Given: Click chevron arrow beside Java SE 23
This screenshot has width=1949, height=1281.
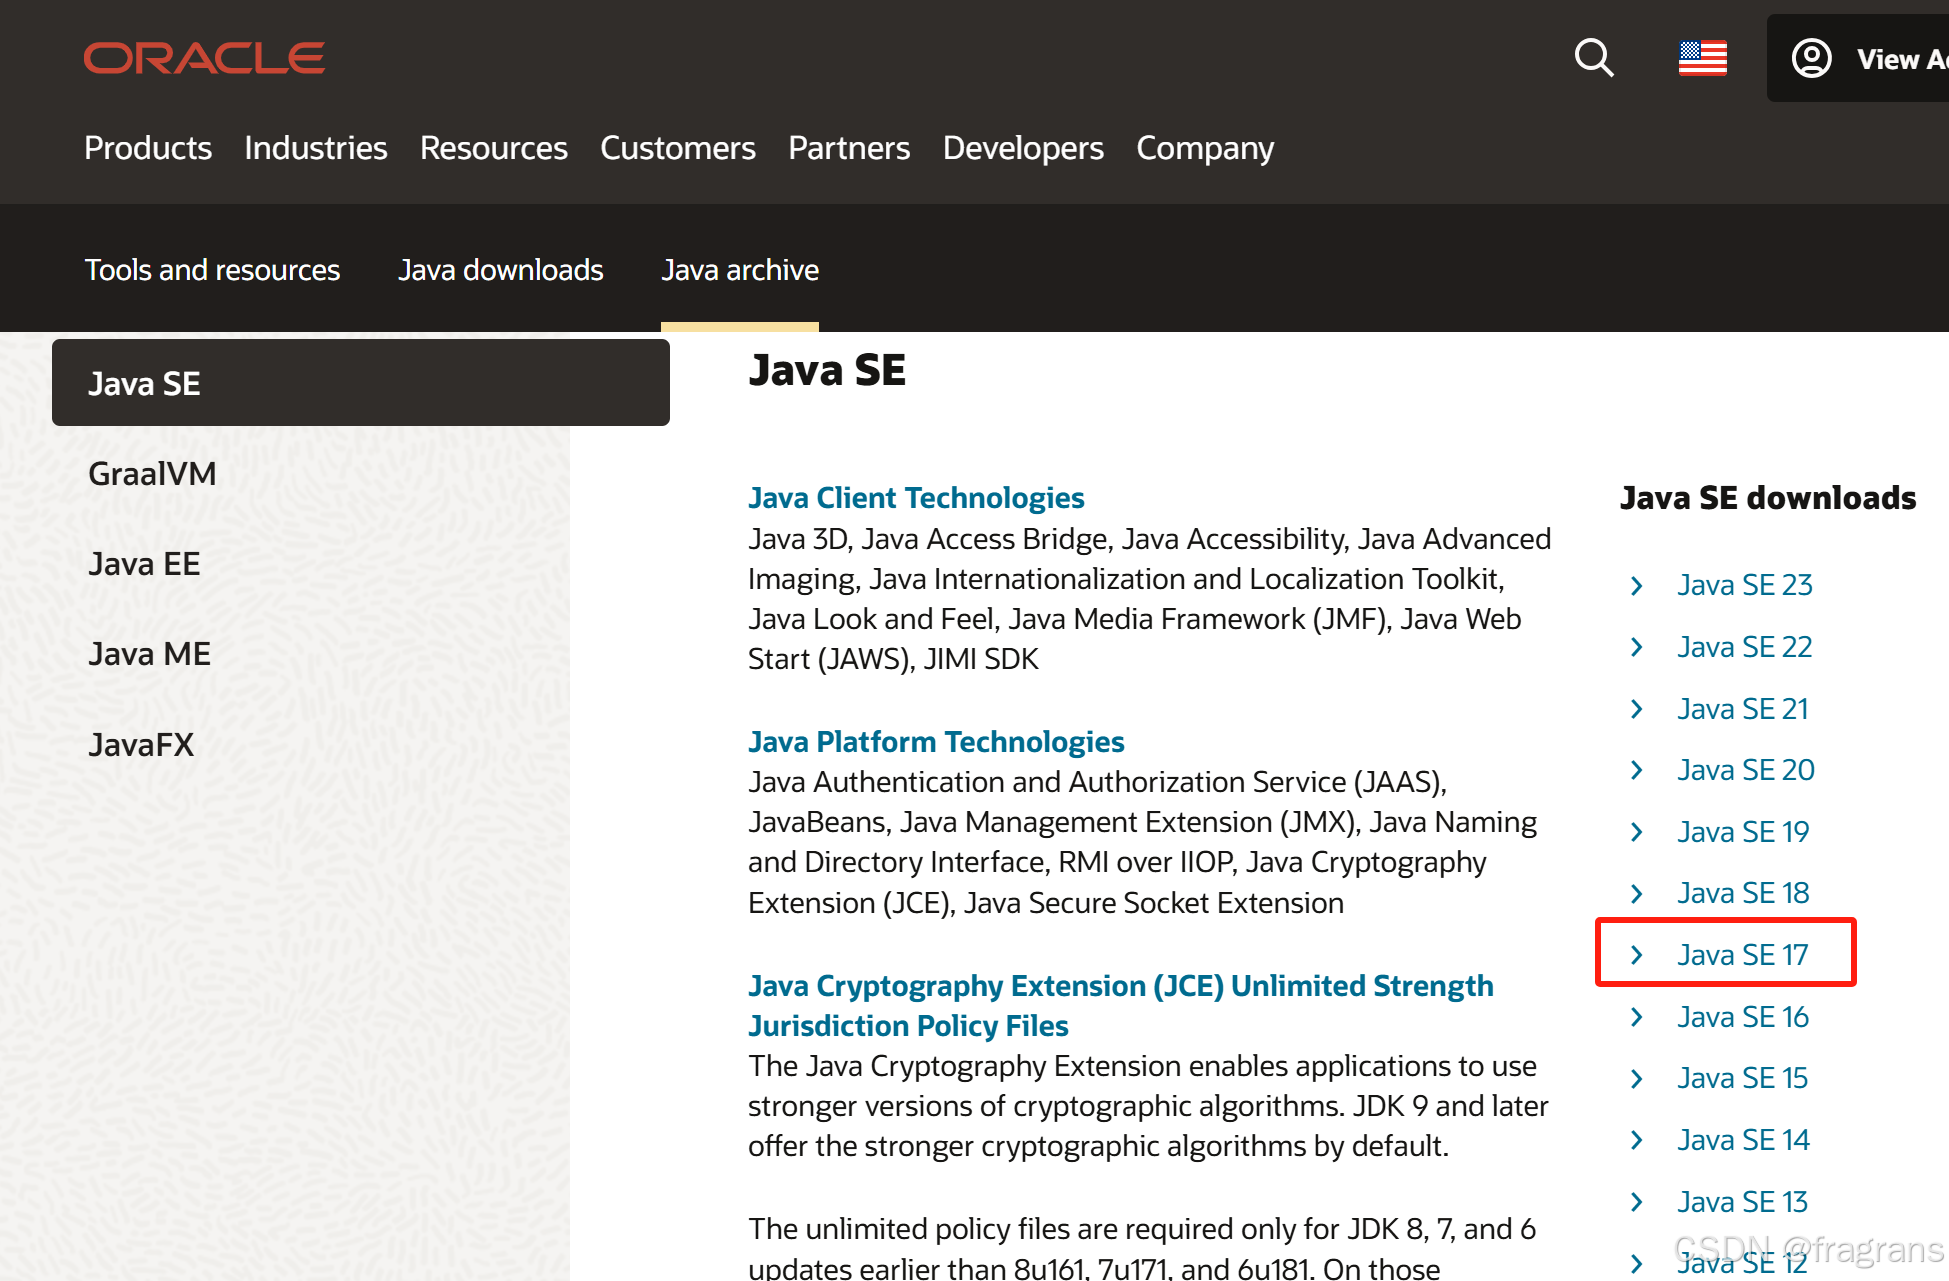Looking at the screenshot, I should [x=1636, y=585].
